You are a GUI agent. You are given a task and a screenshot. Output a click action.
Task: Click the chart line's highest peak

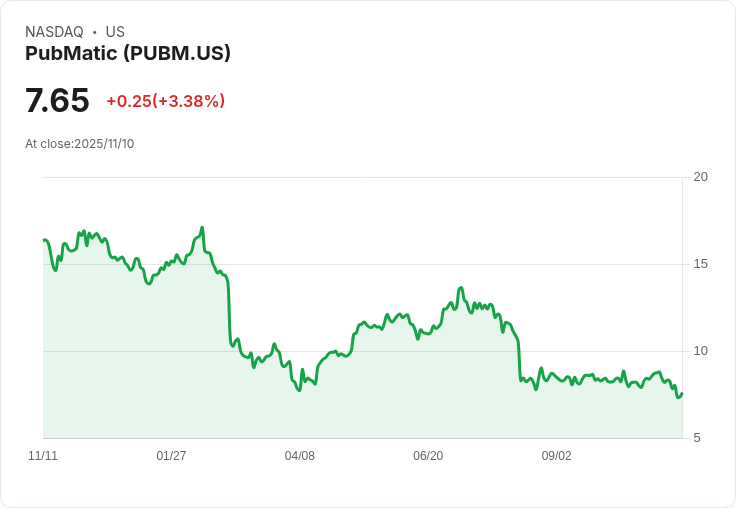tap(202, 228)
